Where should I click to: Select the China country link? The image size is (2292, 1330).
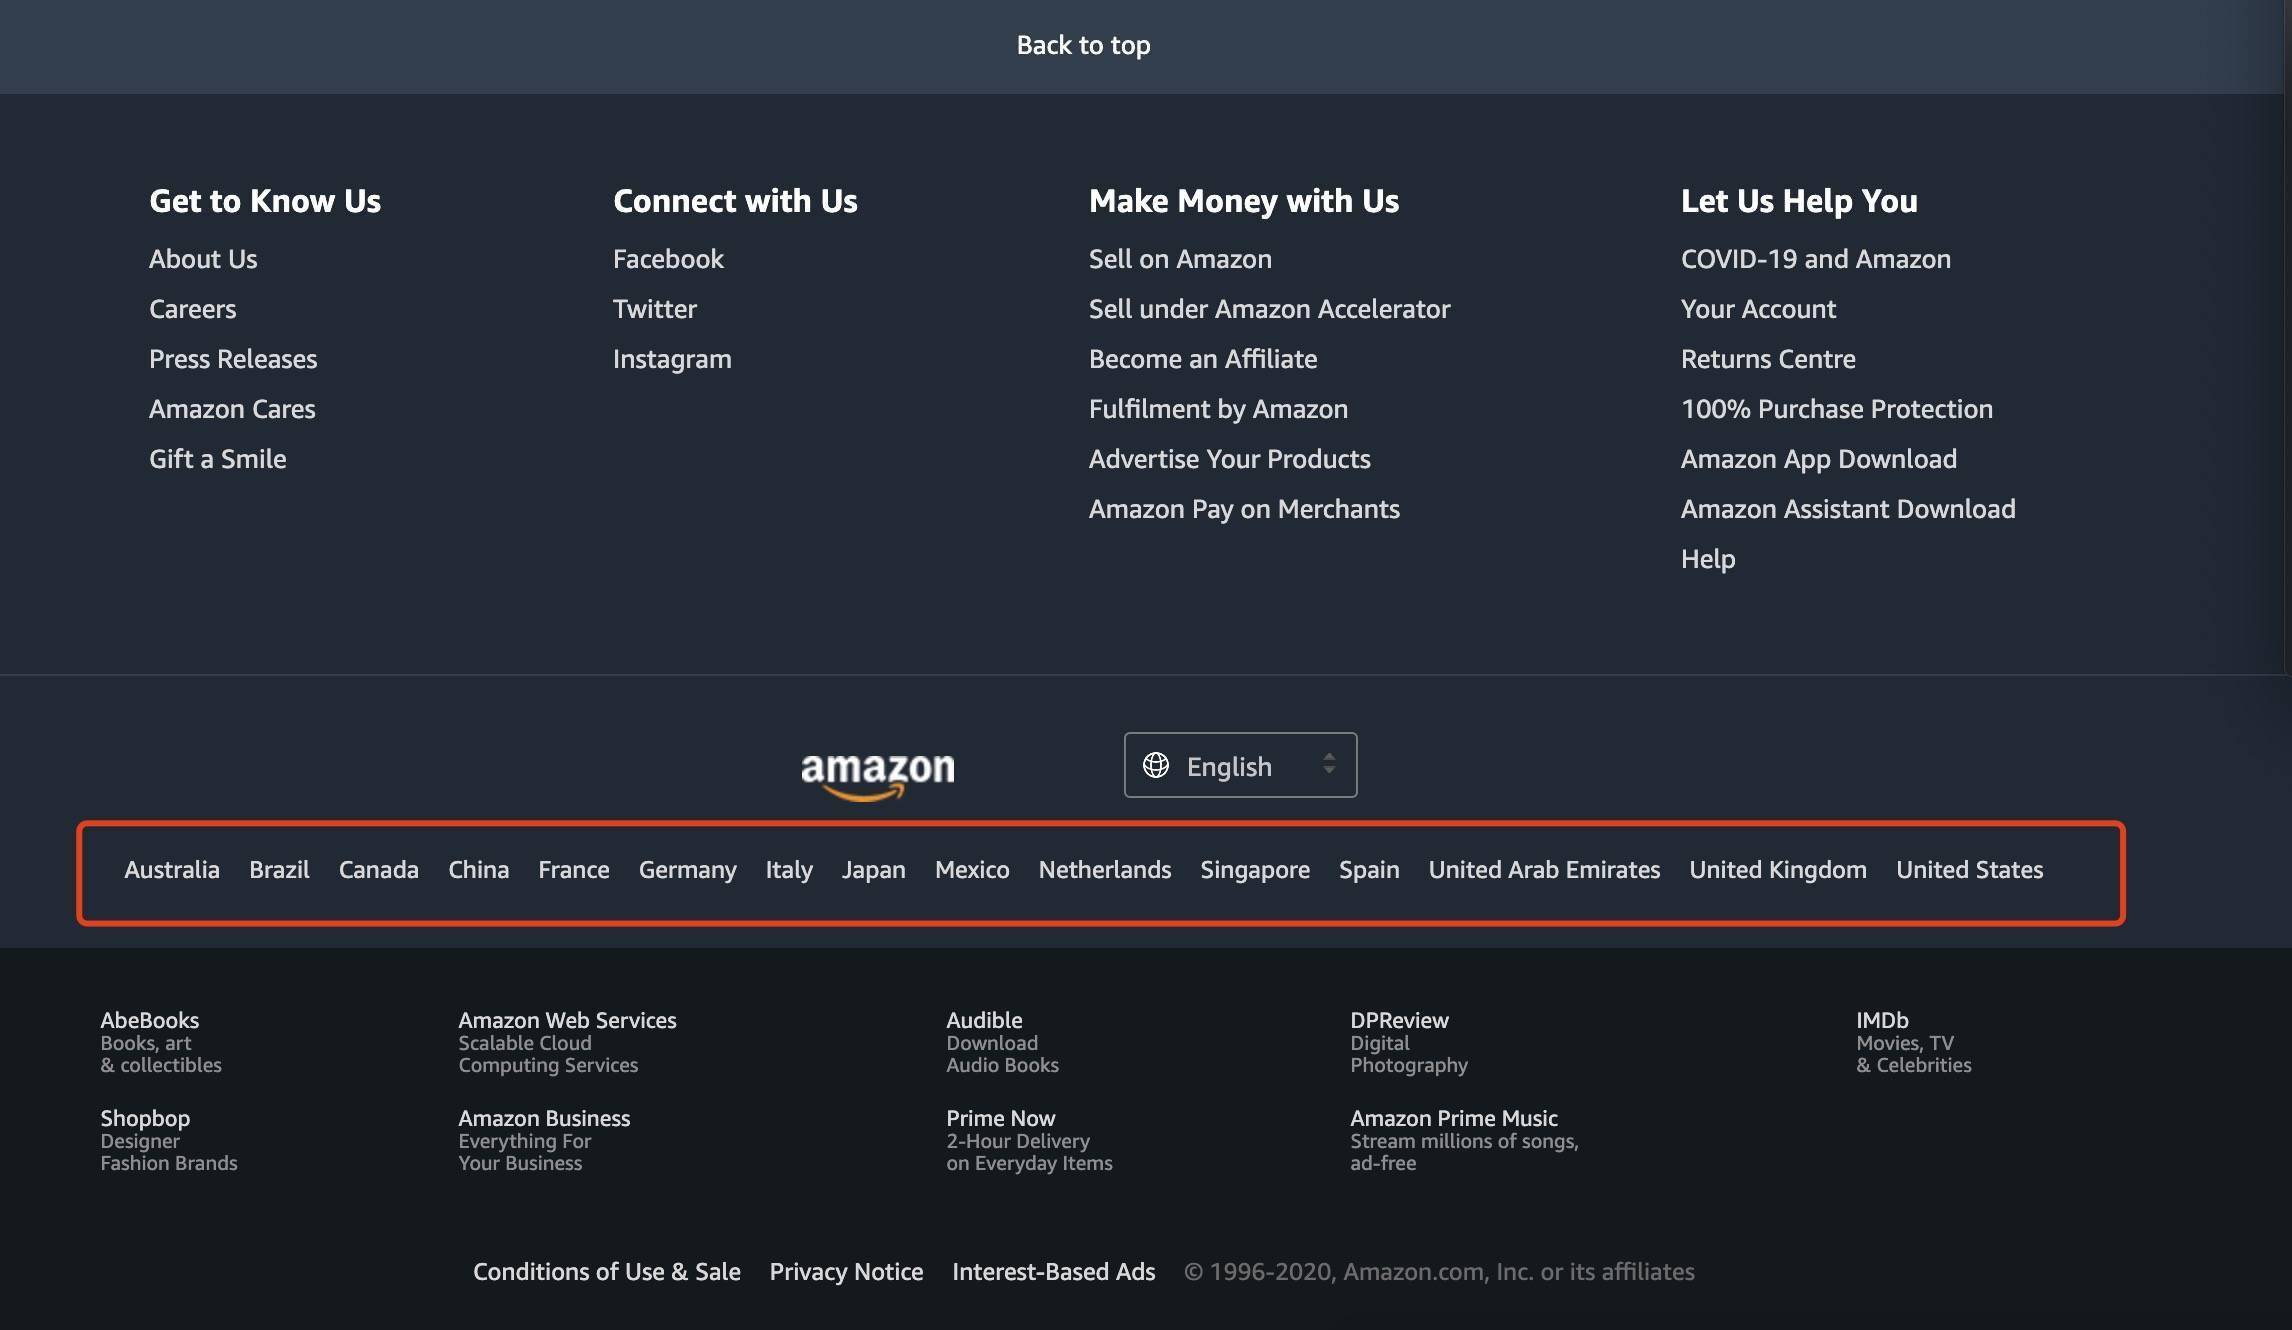478,870
